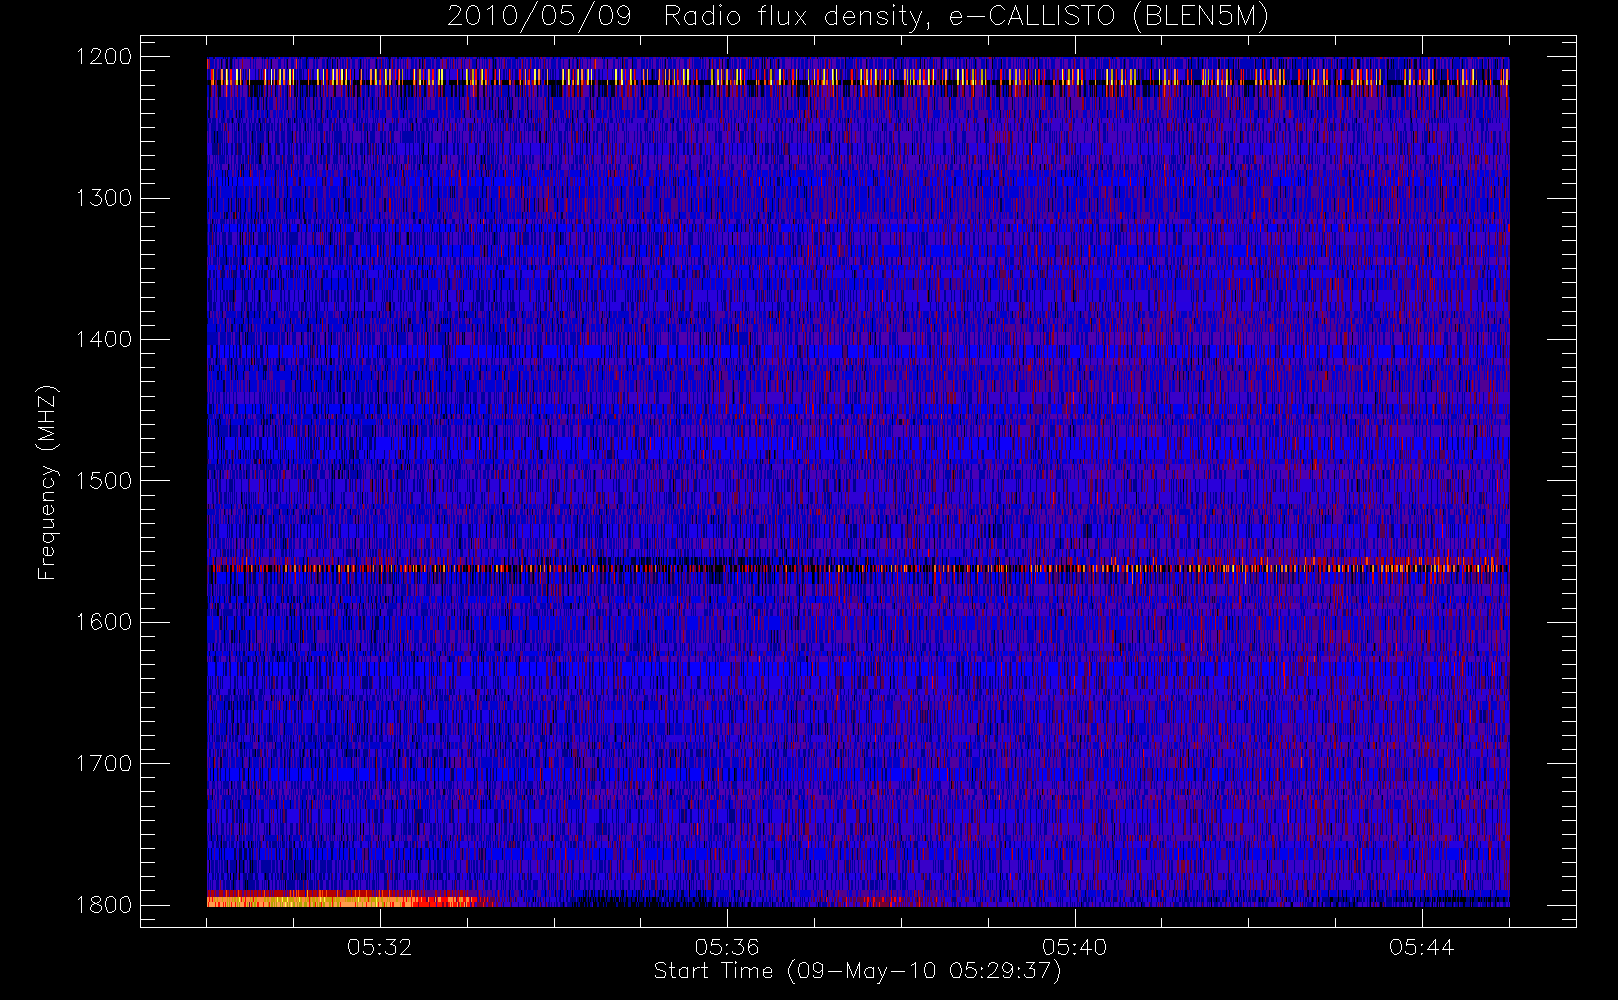
Task: Click the 05:32 time tick label
Action: 380,947
